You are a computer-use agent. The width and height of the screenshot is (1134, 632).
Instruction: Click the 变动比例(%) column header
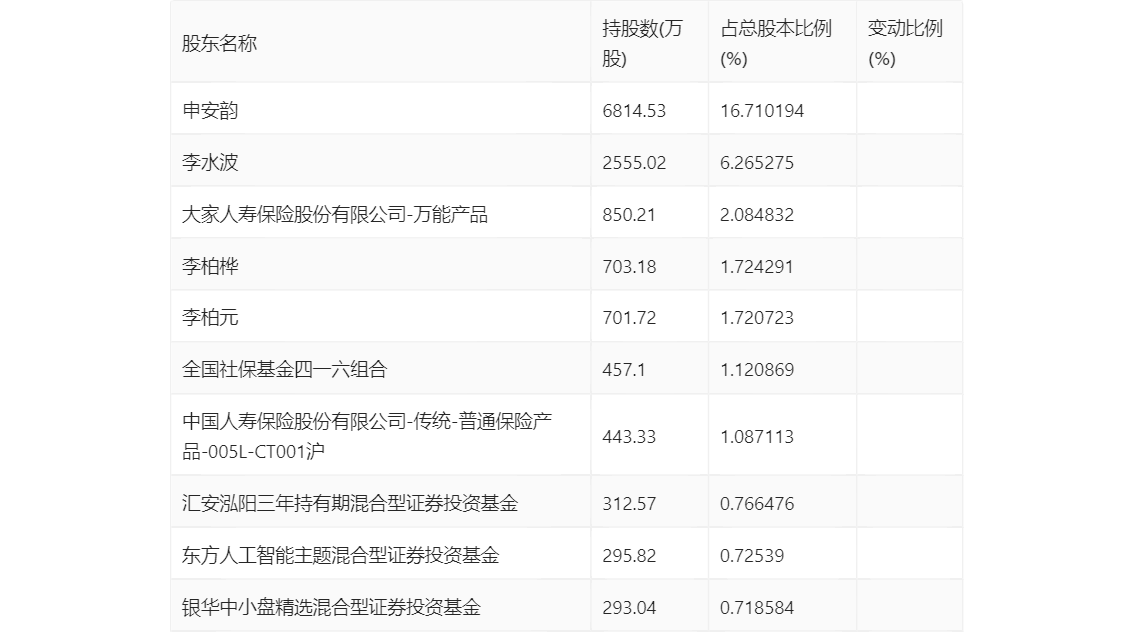pyautogui.click(x=895, y=41)
